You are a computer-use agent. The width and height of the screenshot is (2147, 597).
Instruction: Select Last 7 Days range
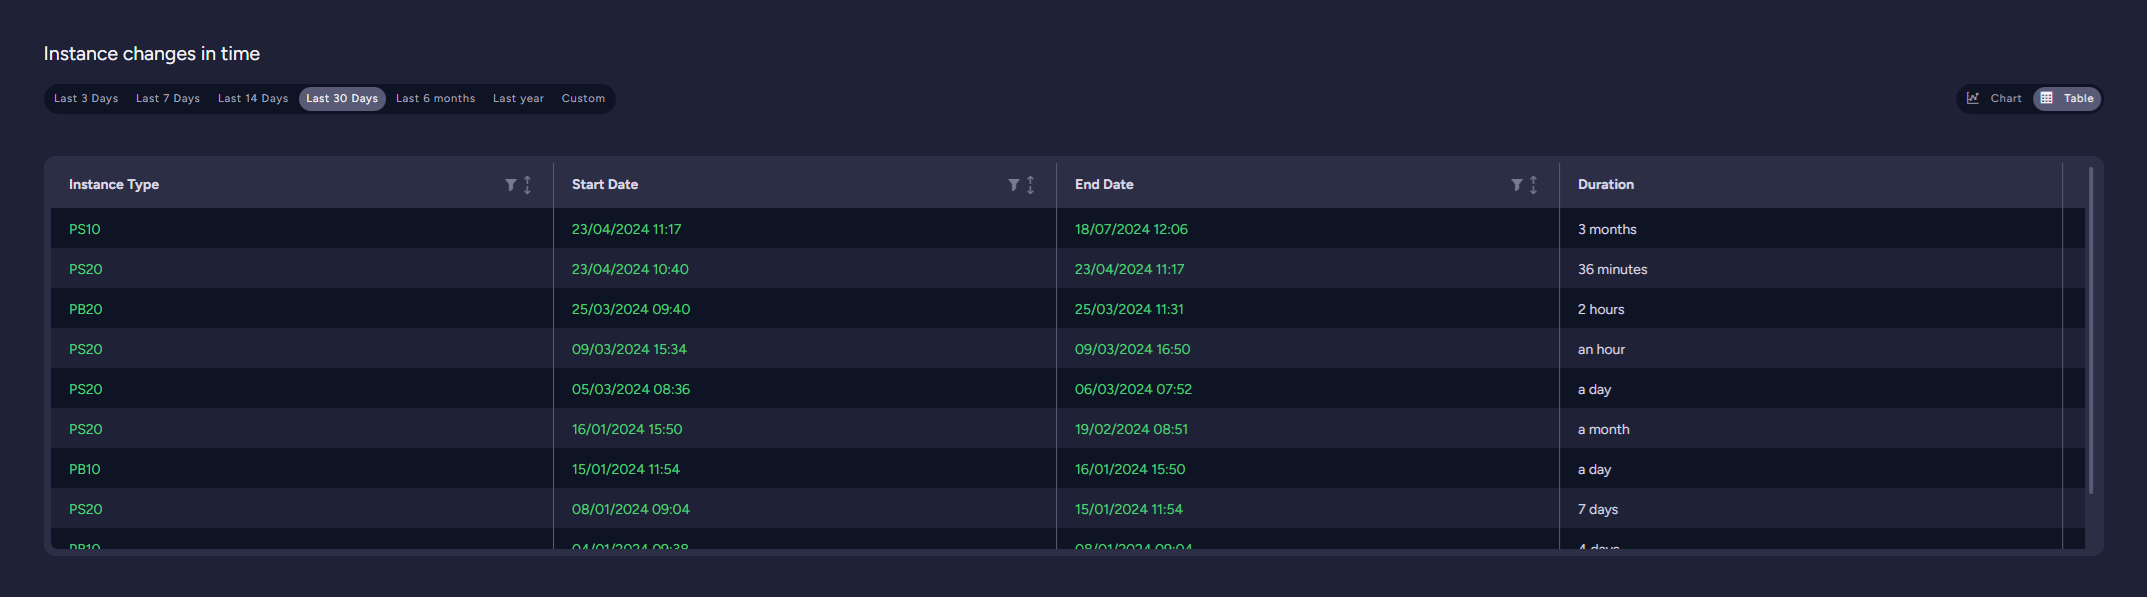[x=168, y=99]
